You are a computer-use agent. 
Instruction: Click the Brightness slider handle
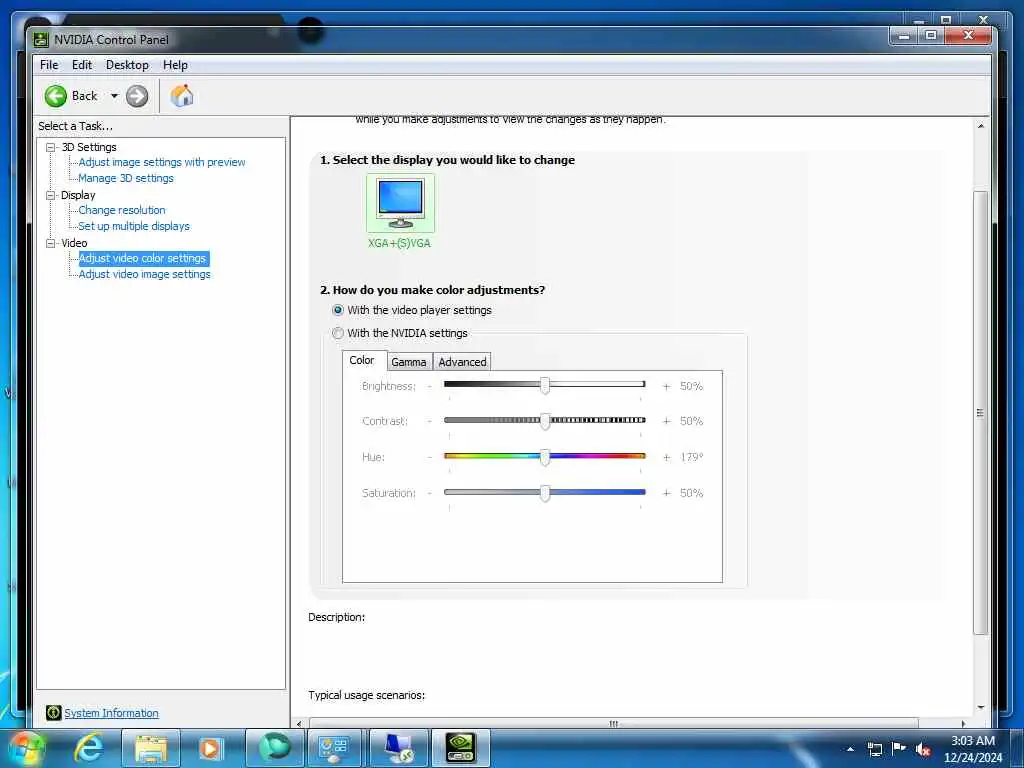[x=545, y=385]
